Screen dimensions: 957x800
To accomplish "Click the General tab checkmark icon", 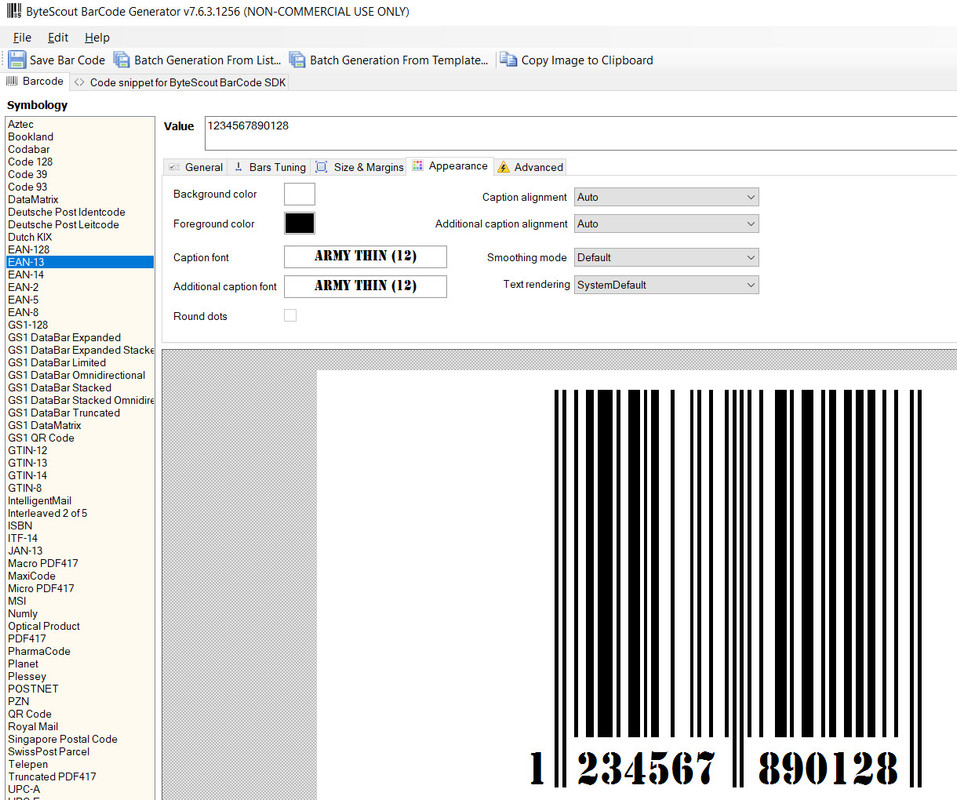I will (174, 167).
